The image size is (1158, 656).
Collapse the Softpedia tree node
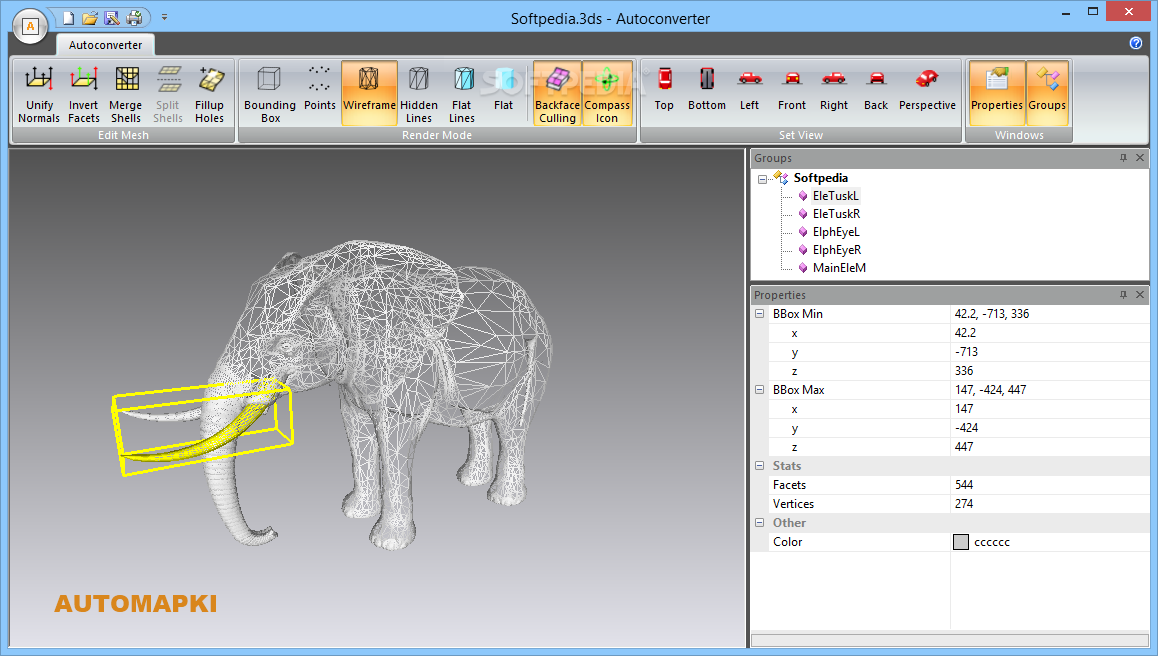click(762, 179)
